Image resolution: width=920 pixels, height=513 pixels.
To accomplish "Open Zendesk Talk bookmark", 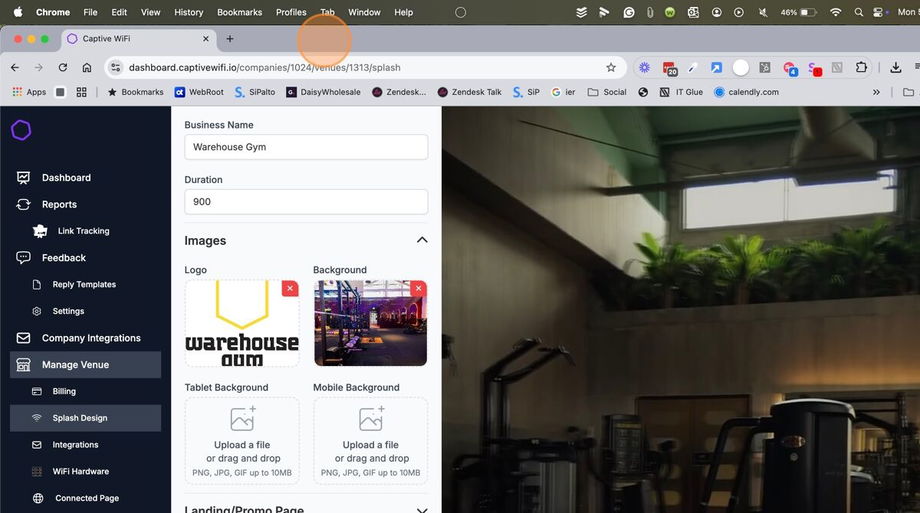I will (469, 92).
